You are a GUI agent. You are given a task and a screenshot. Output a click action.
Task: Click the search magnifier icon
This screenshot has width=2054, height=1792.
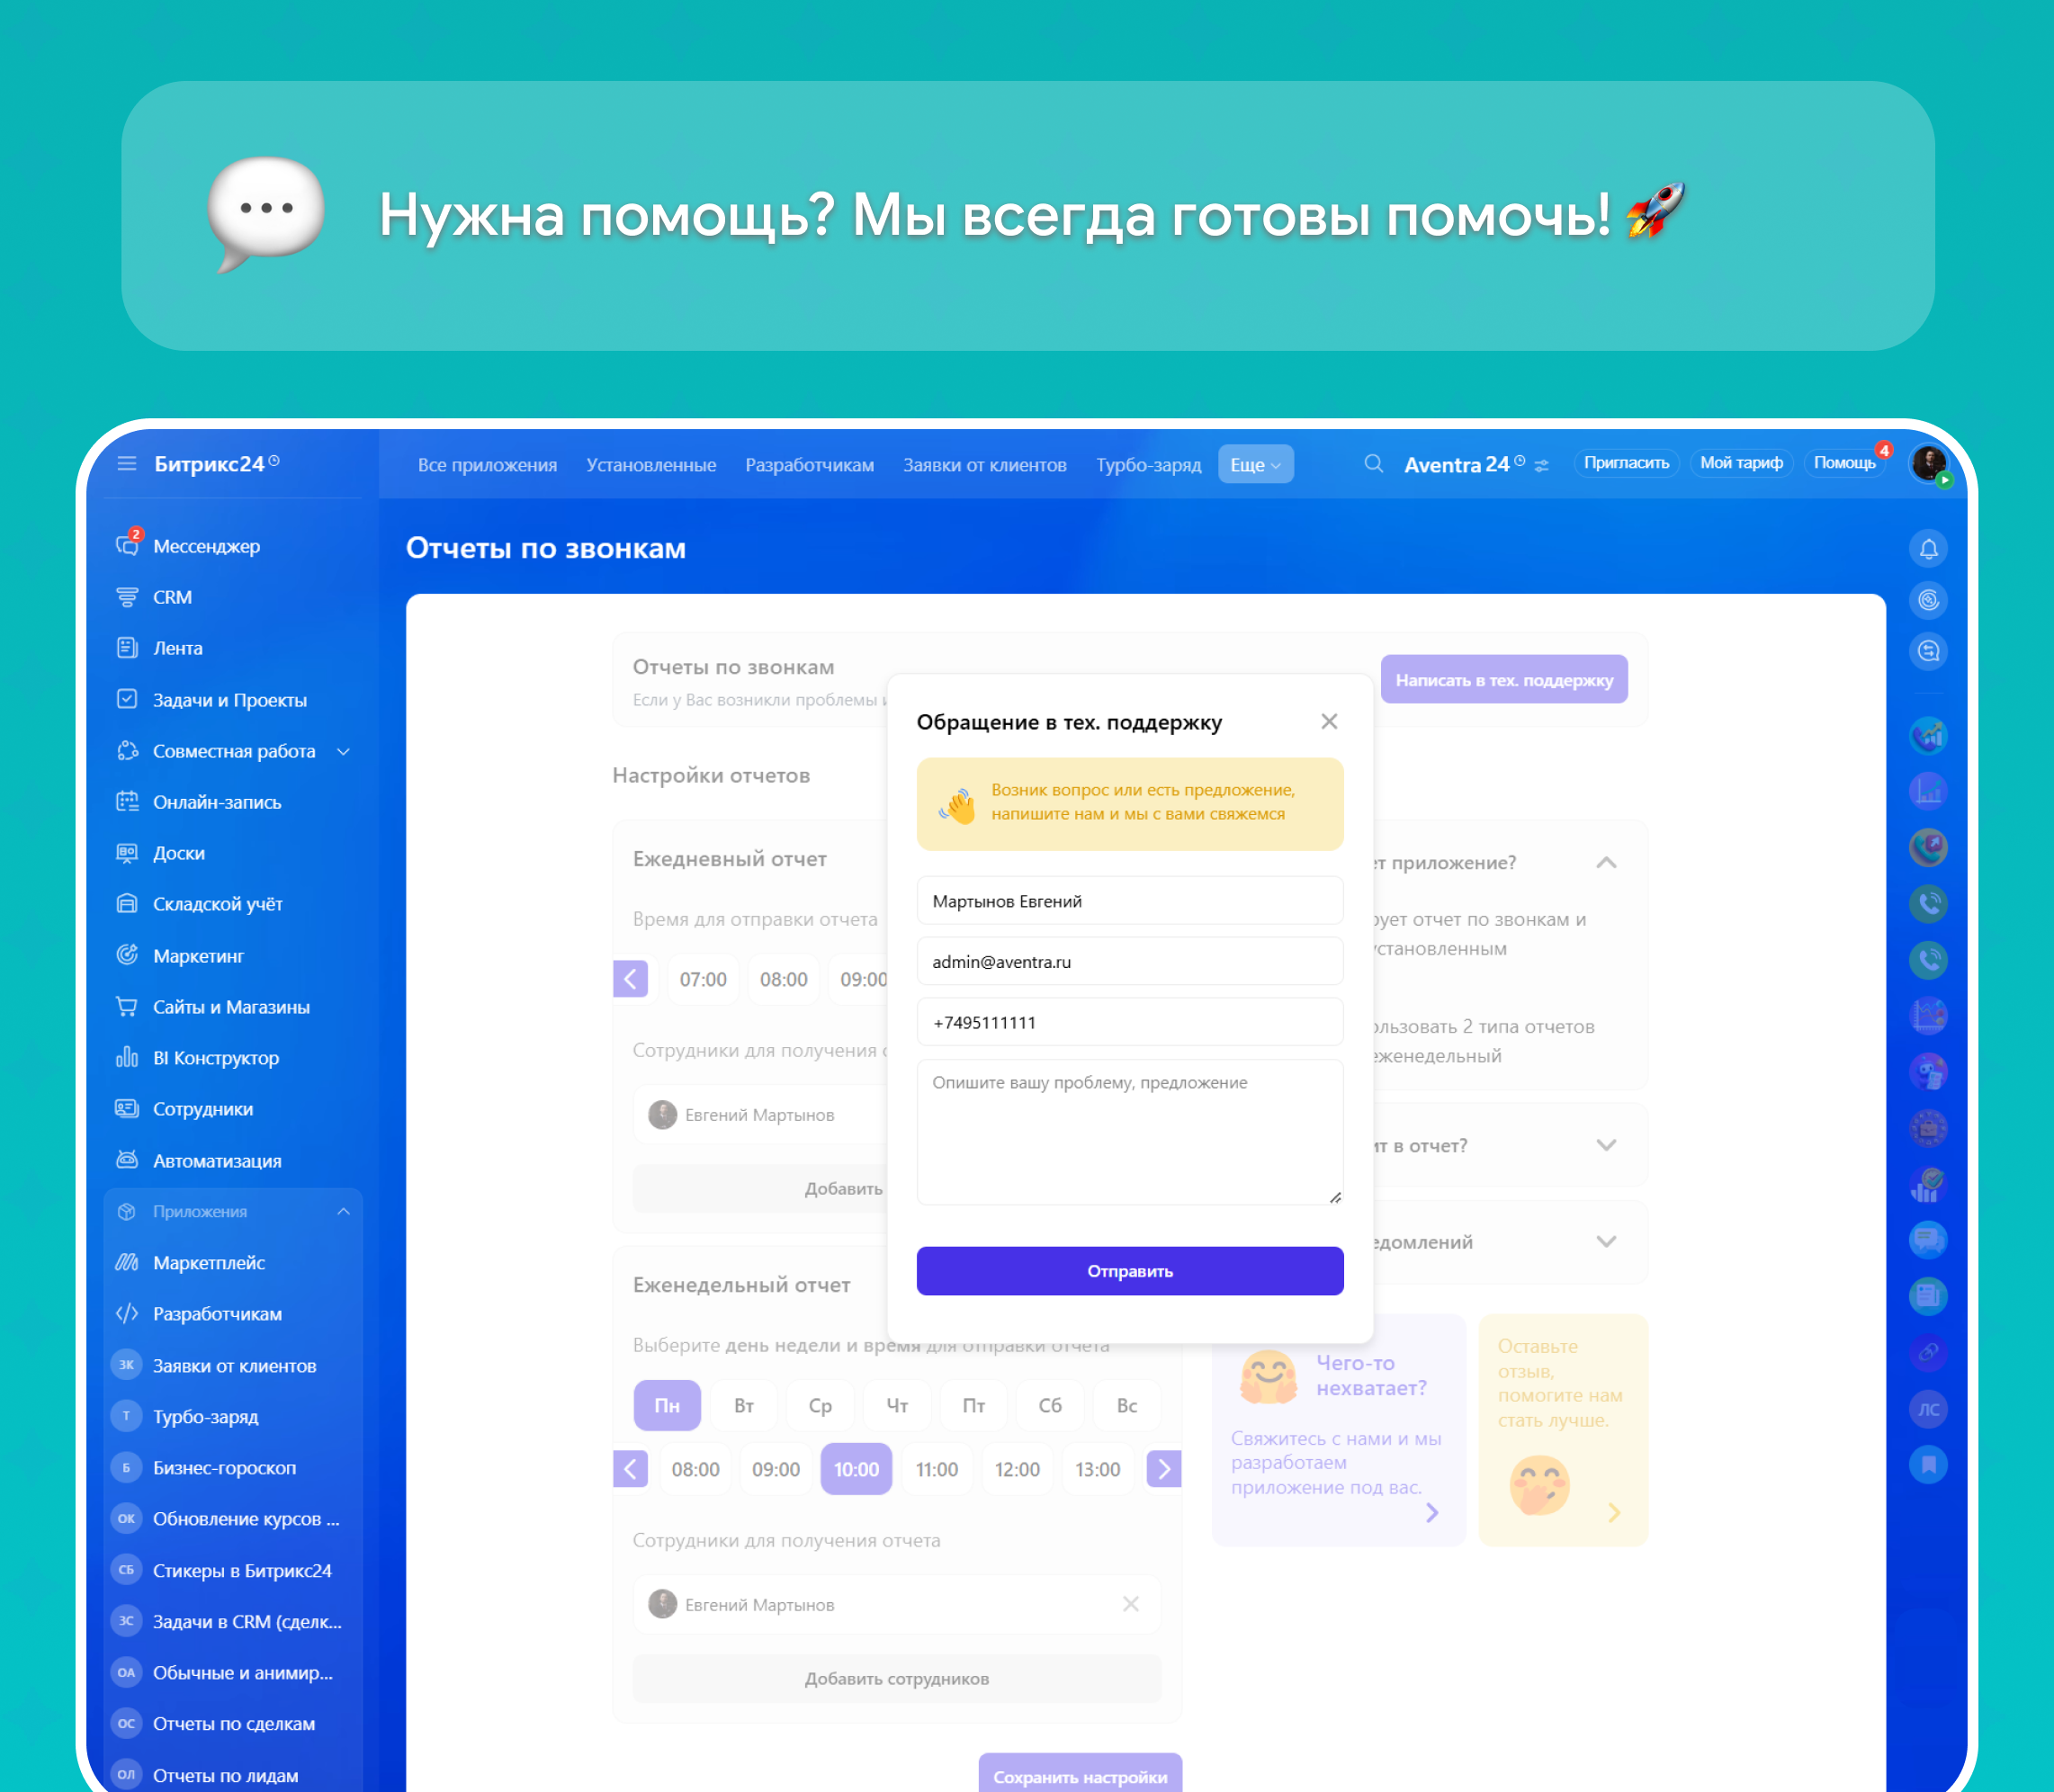1373,464
